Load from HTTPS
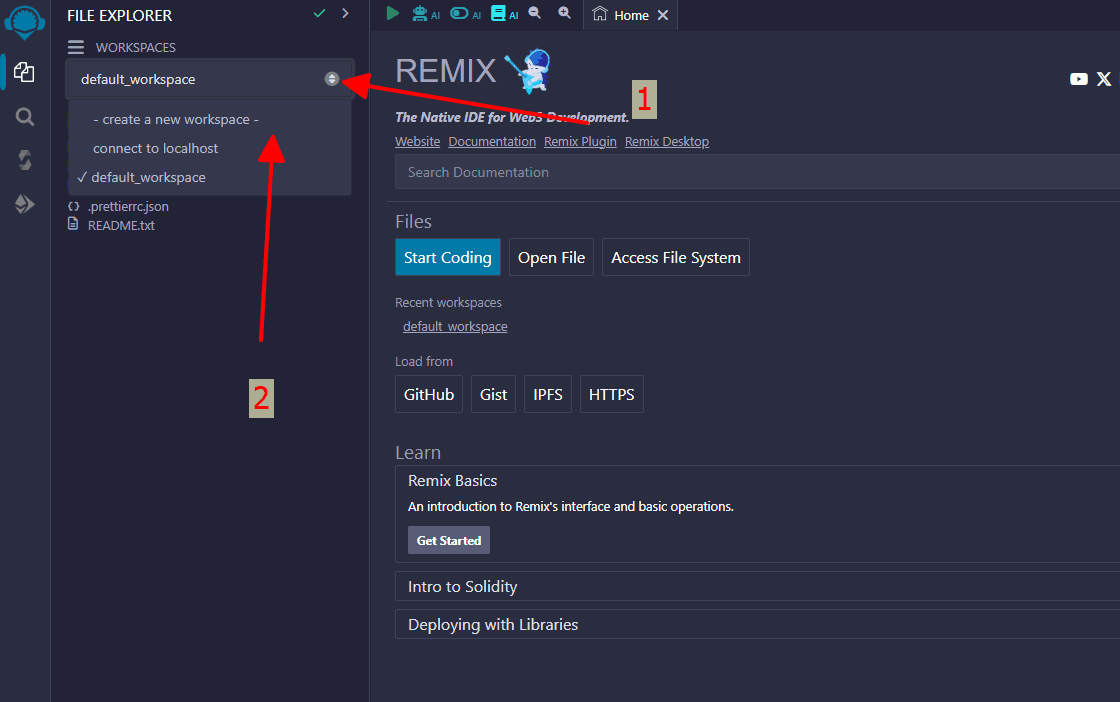 [x=611, y=394]
